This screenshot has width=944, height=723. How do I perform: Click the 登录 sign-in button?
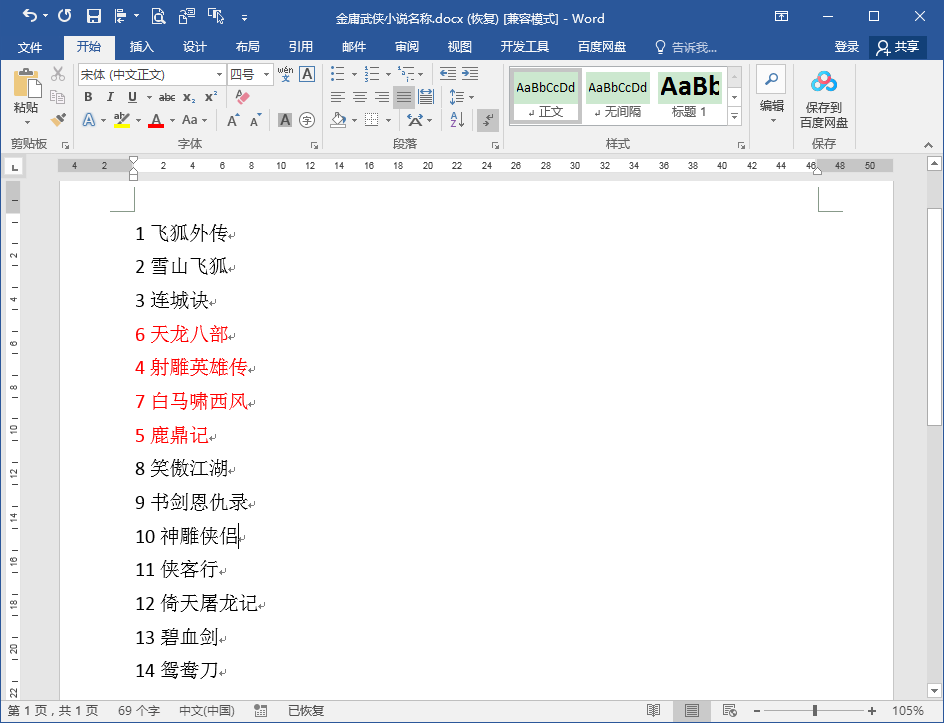pos(846,47)
